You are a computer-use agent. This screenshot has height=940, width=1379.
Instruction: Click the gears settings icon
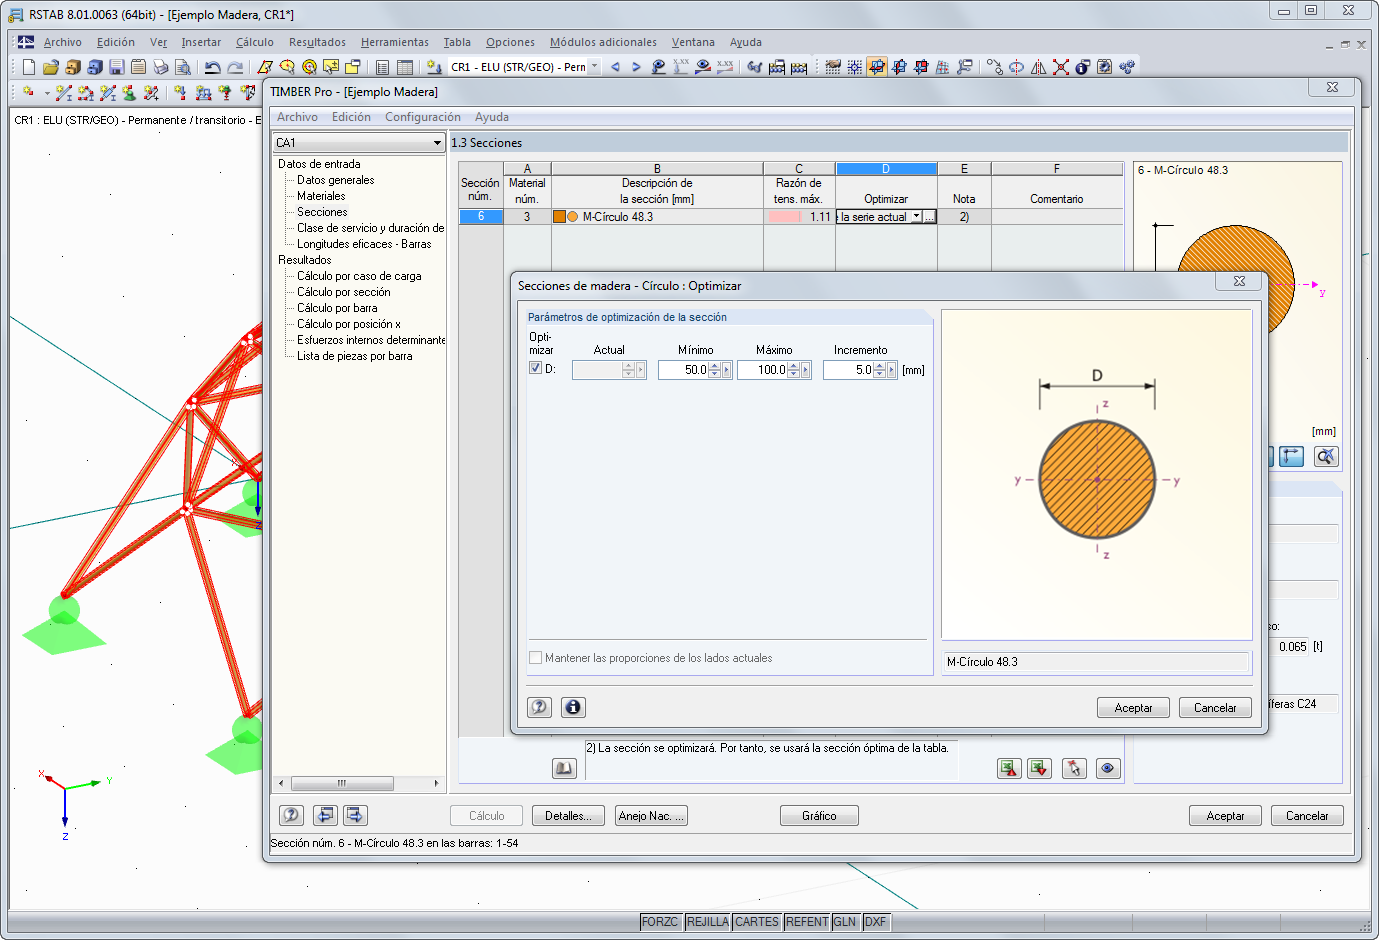1127,67
